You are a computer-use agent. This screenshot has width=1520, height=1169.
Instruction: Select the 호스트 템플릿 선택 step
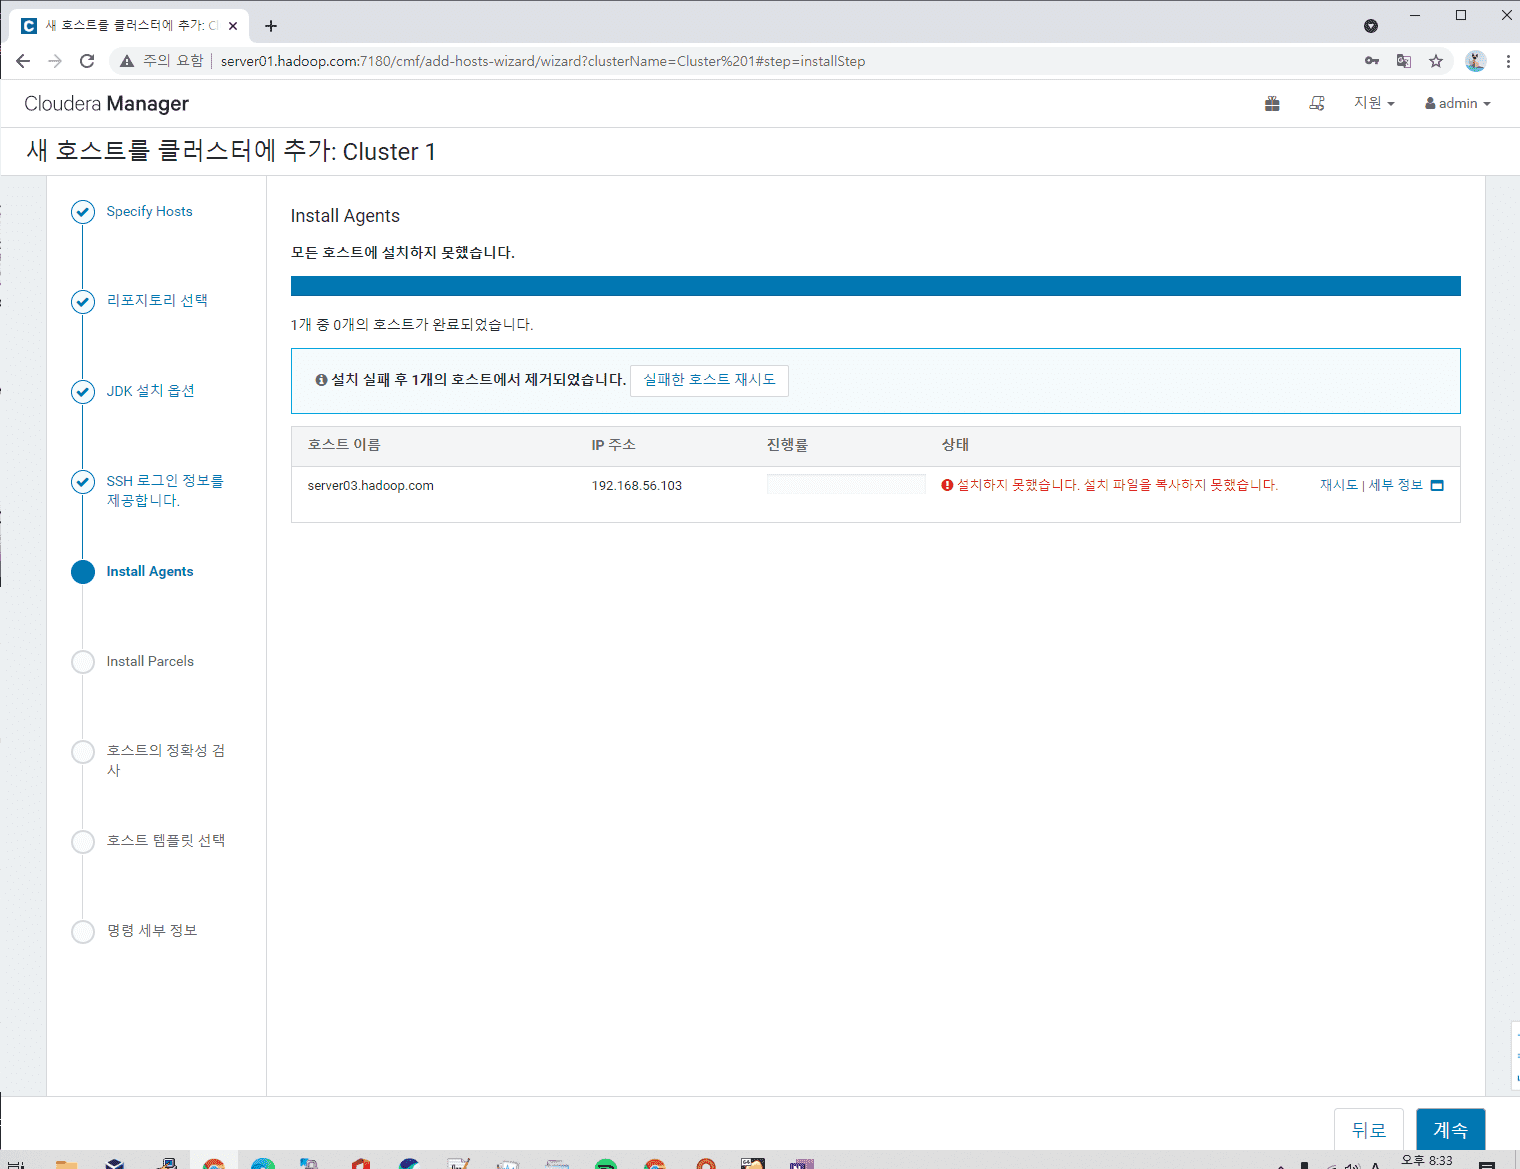click(x=166, y=840)
